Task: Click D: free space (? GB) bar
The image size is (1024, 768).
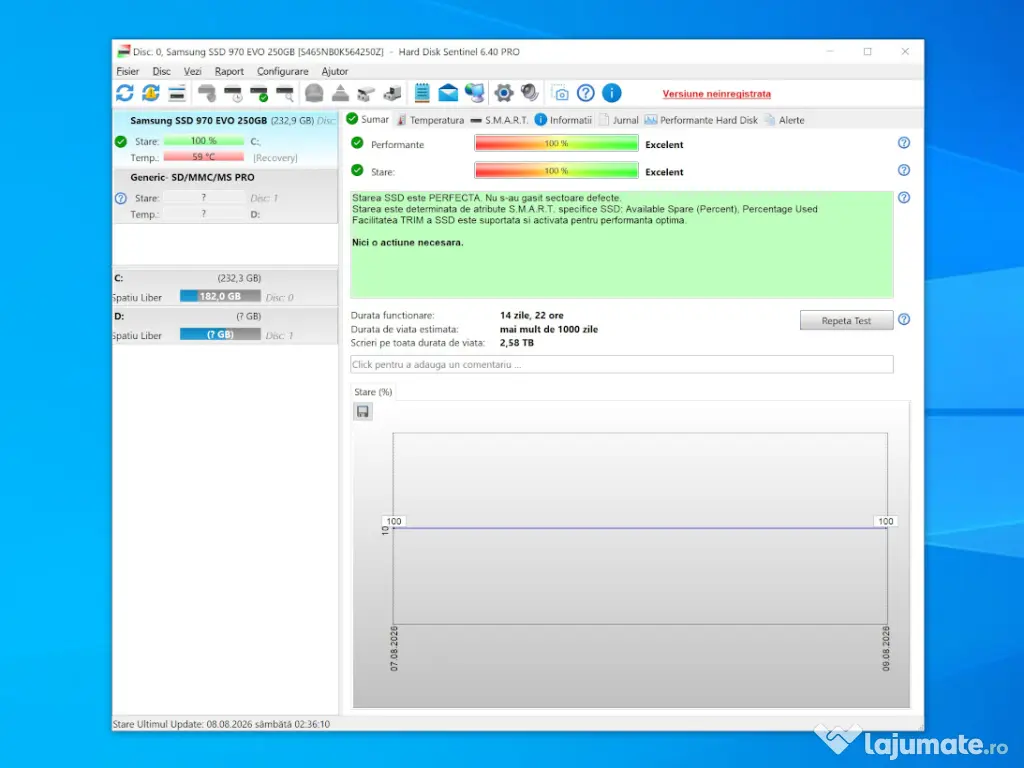Action: pyautogui.click(x=220, y=334)
